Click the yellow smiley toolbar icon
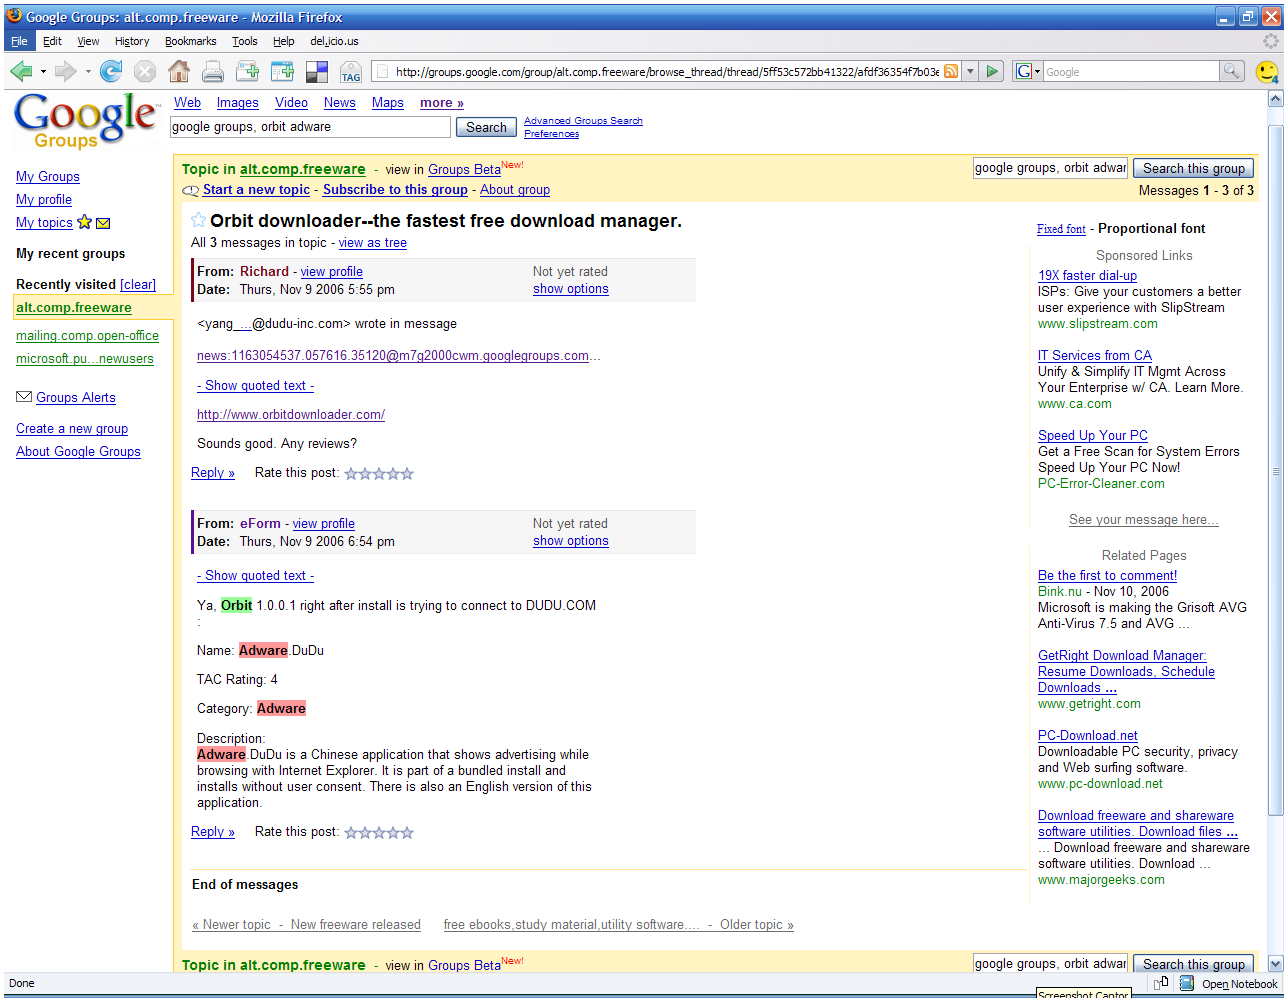1288x998 pixels. tap(1267, 71)
